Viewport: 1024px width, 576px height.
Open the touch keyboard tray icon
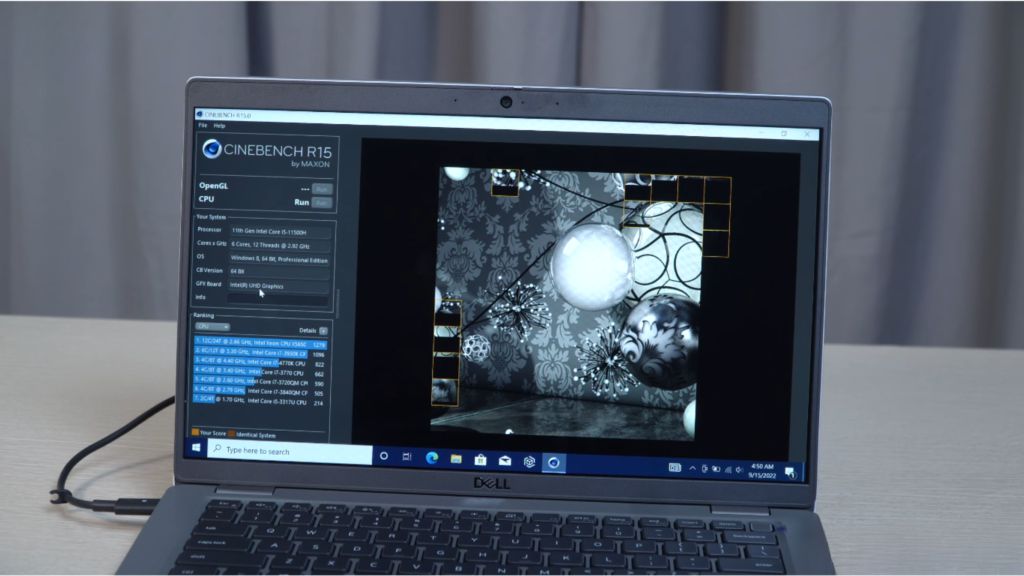tap(675, 468)
